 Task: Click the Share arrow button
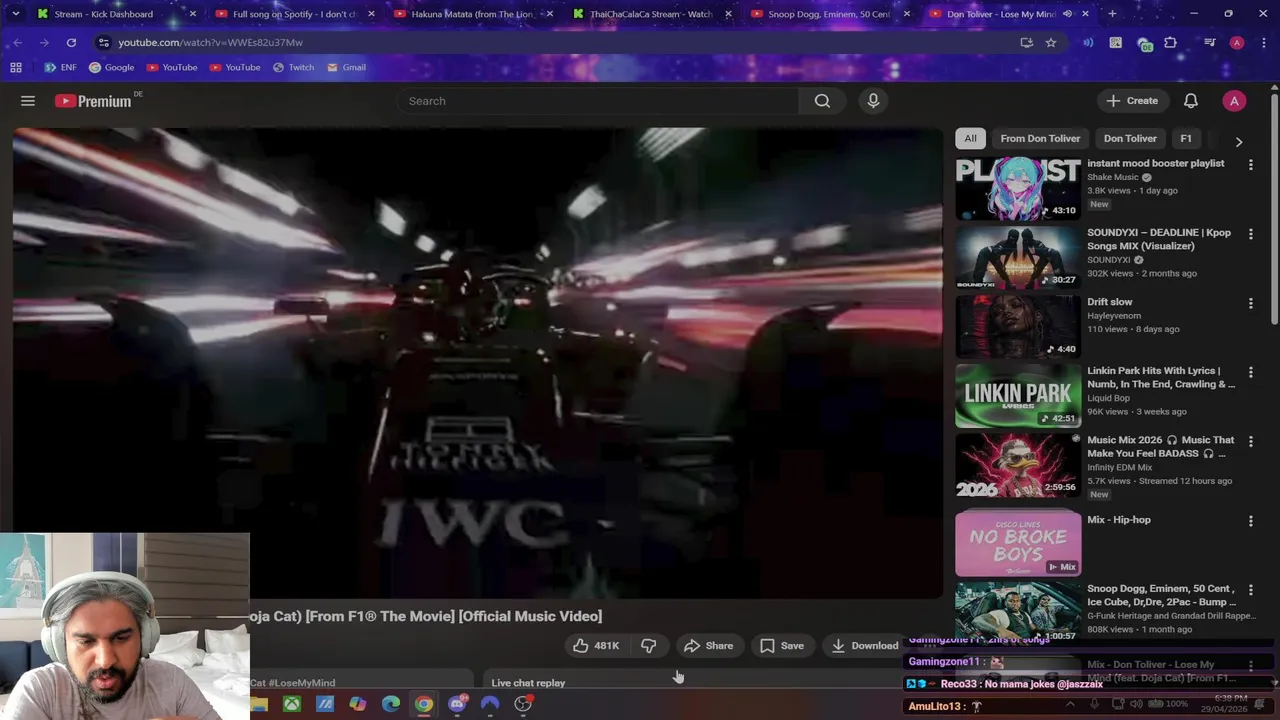(708, 646)
